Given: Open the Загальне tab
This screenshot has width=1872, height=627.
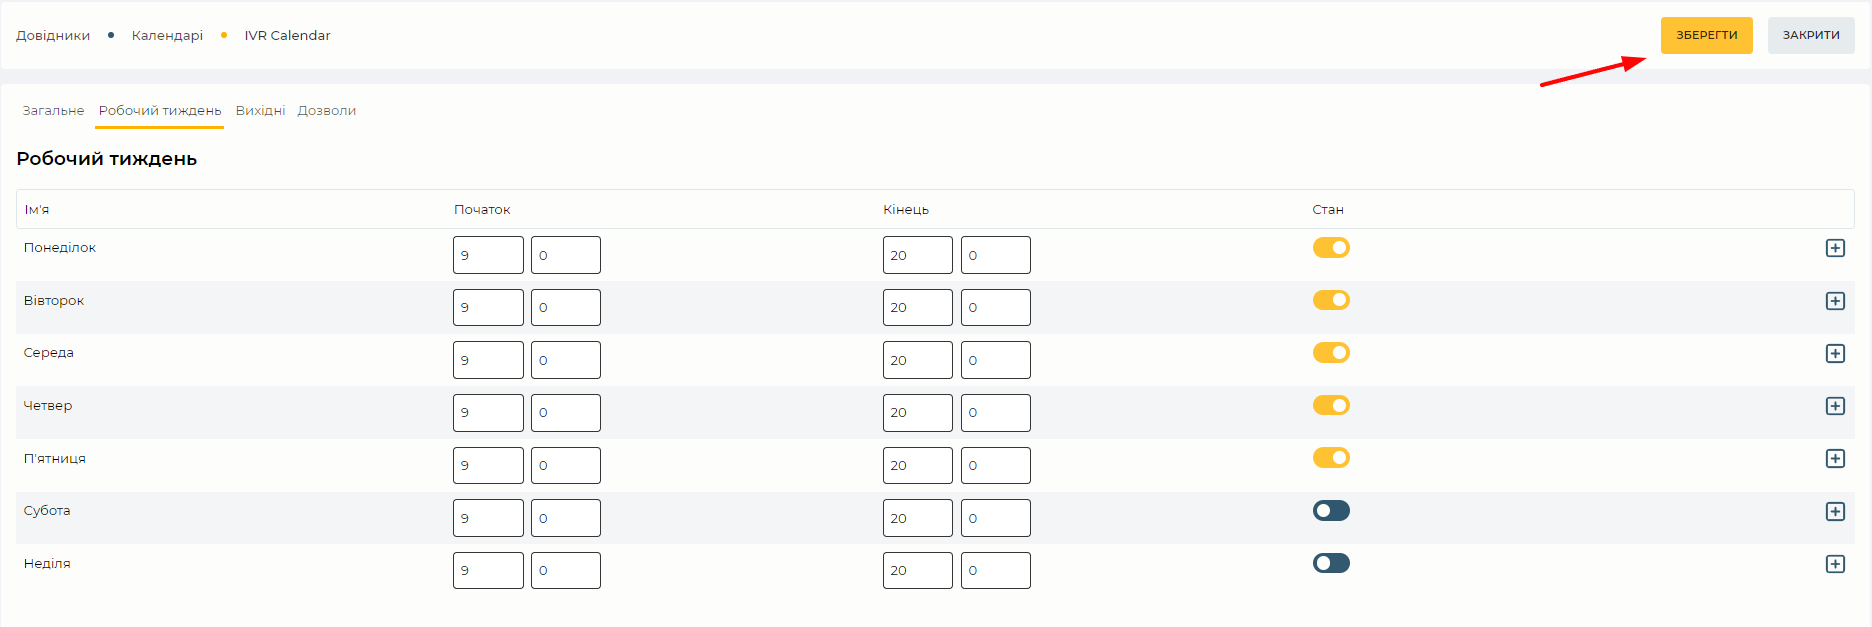Looking at the screenshot, I should [53, 110].
